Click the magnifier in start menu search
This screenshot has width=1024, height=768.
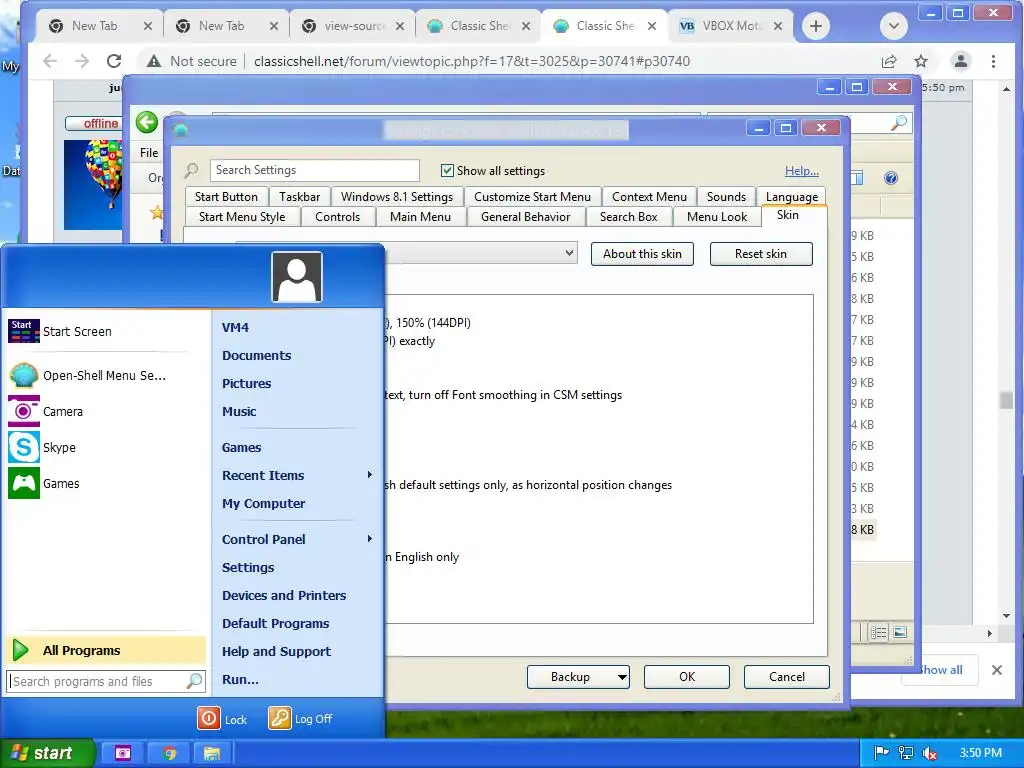194,681
